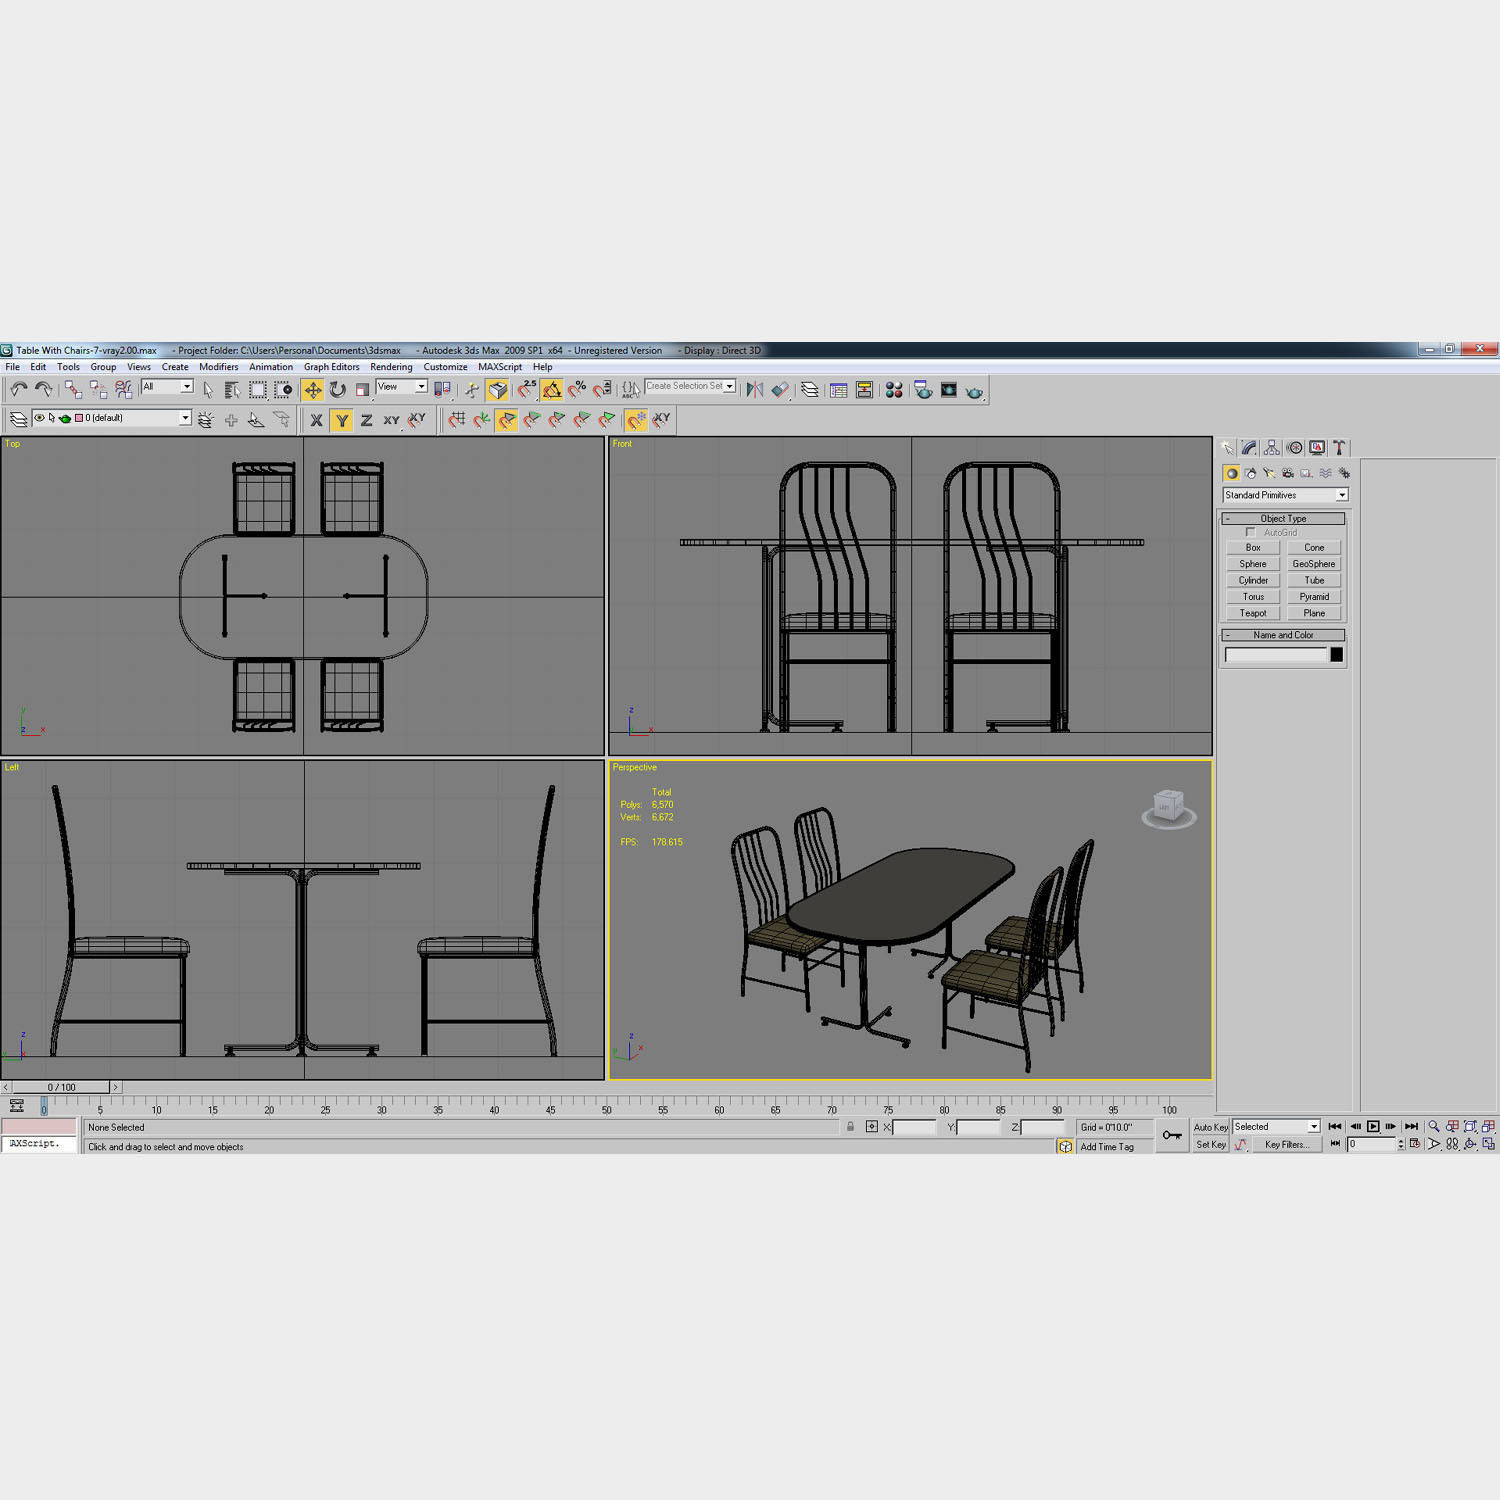1500x1500 pixels.
Task: Open the selection filter 'All' dropdown
Action: [x=167, y=387]
